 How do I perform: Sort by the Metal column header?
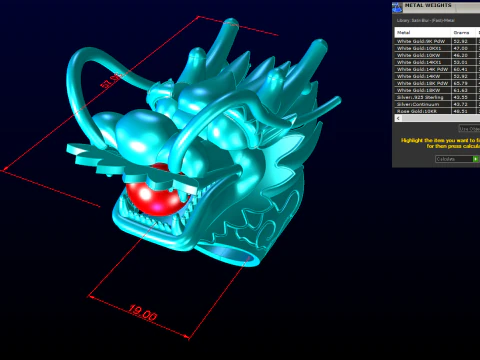pyautogui.click(x=423, y=33)
